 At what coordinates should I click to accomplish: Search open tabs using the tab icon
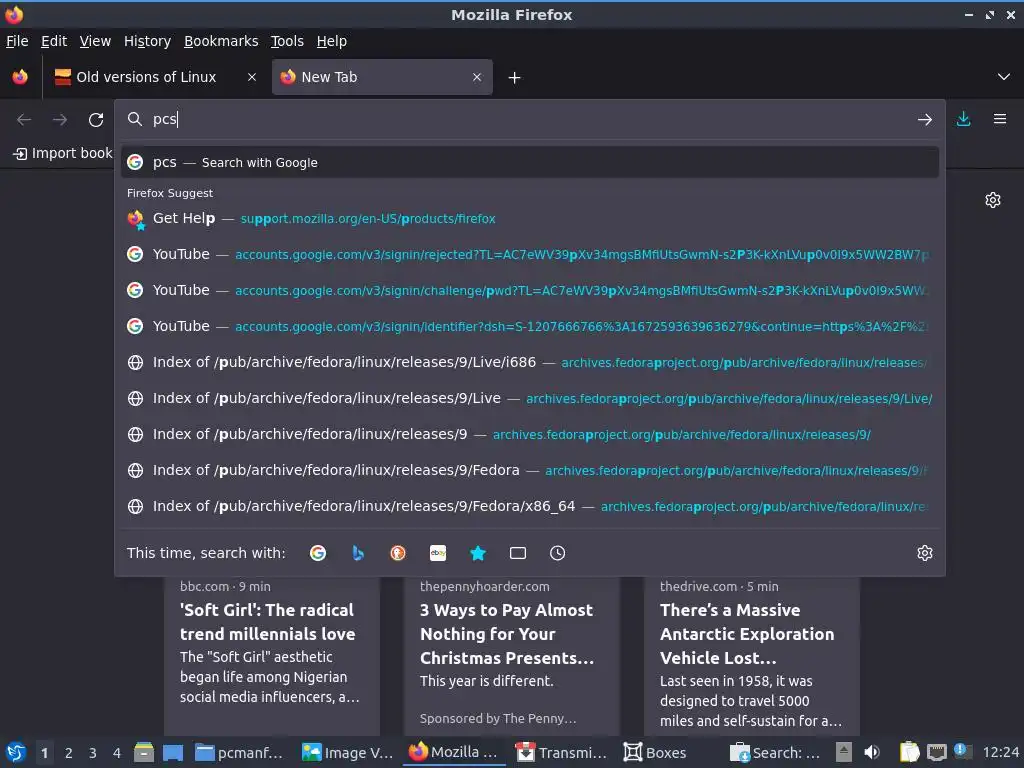518,553
